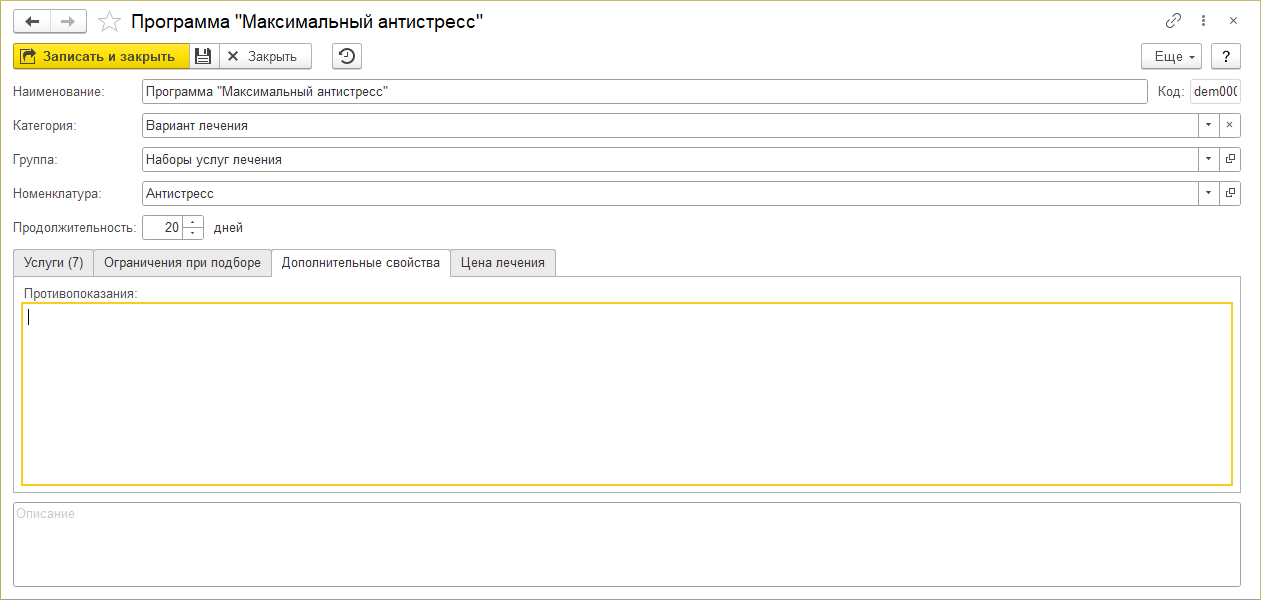The image size is (1261, 600).
Task: Open the Еще dropdown menu
Action: point(1171,56)
